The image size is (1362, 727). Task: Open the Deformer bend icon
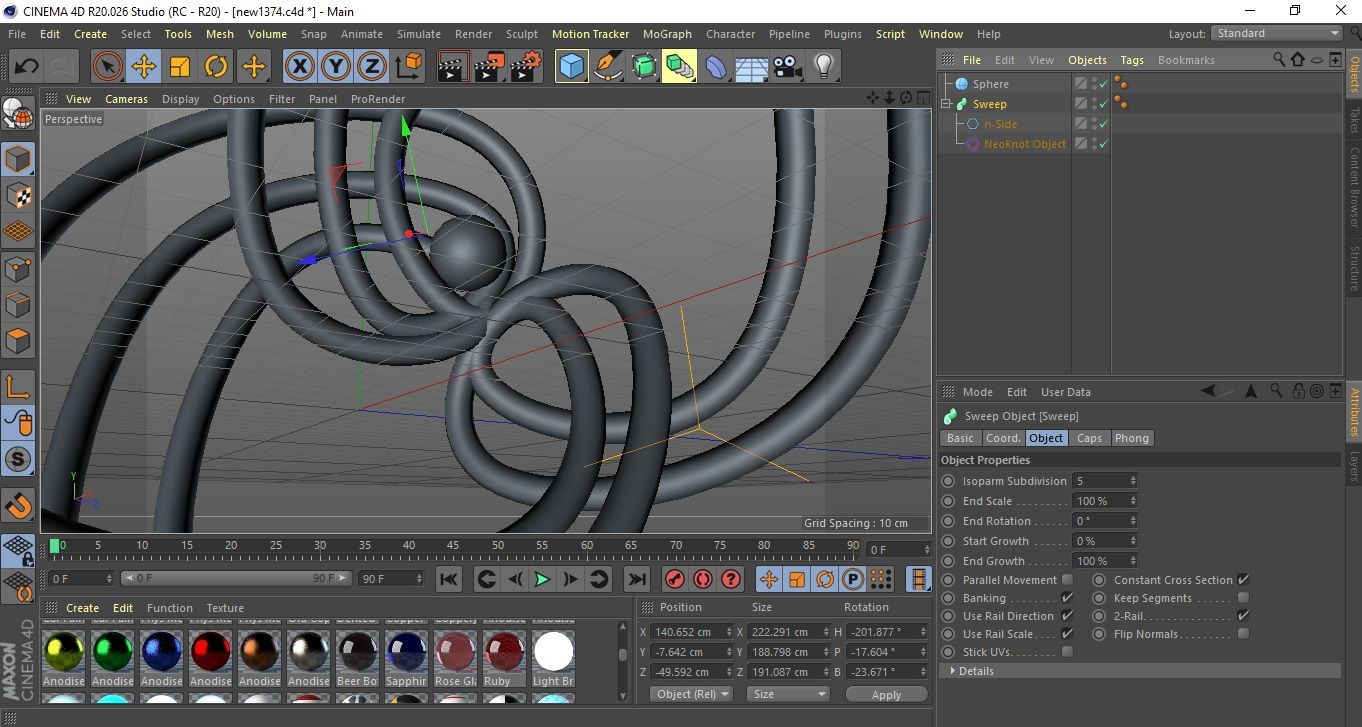(716, 67)
